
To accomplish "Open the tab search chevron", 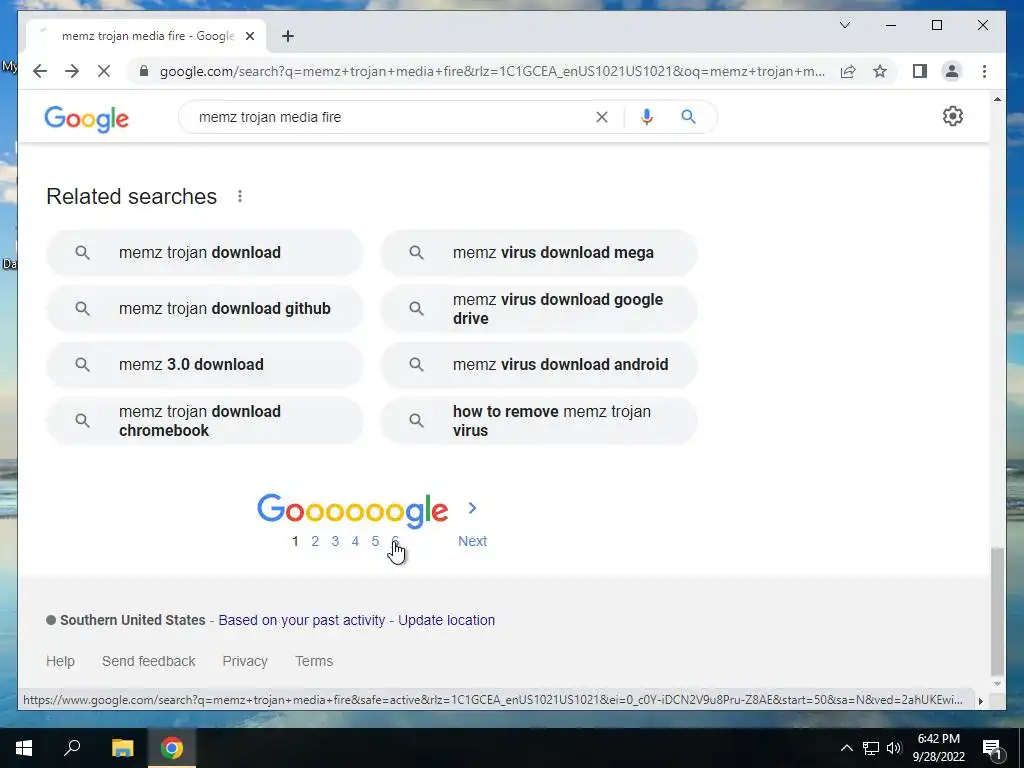I will pos(844,25).
